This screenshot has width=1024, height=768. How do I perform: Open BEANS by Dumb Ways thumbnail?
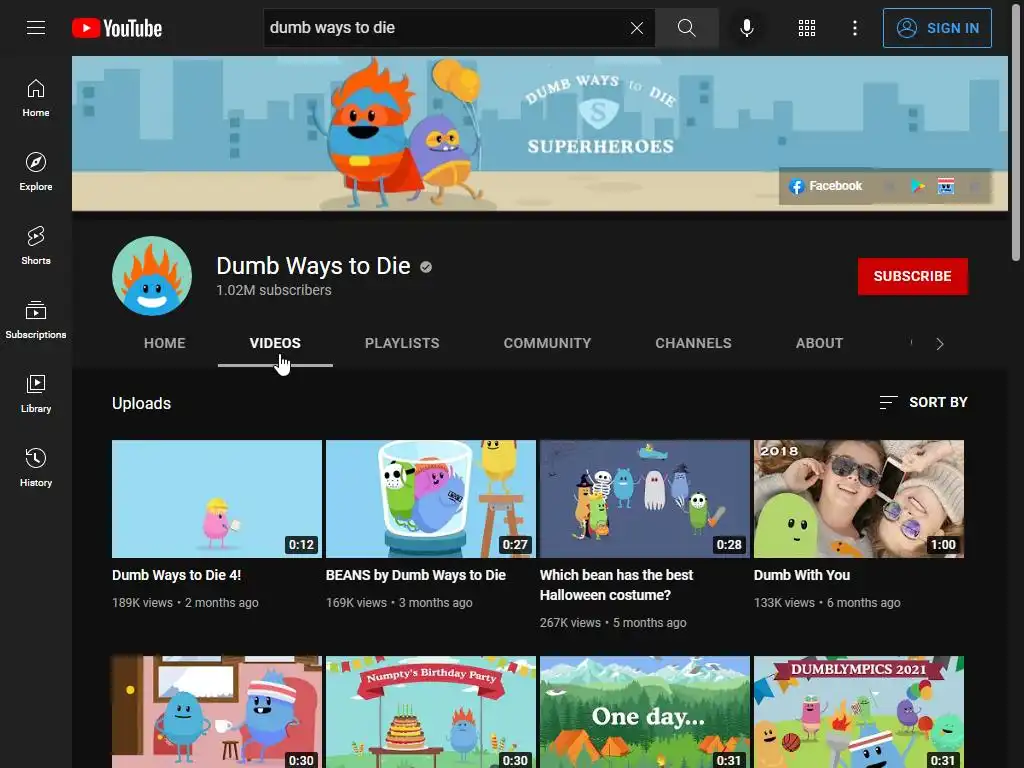(431, 499)
